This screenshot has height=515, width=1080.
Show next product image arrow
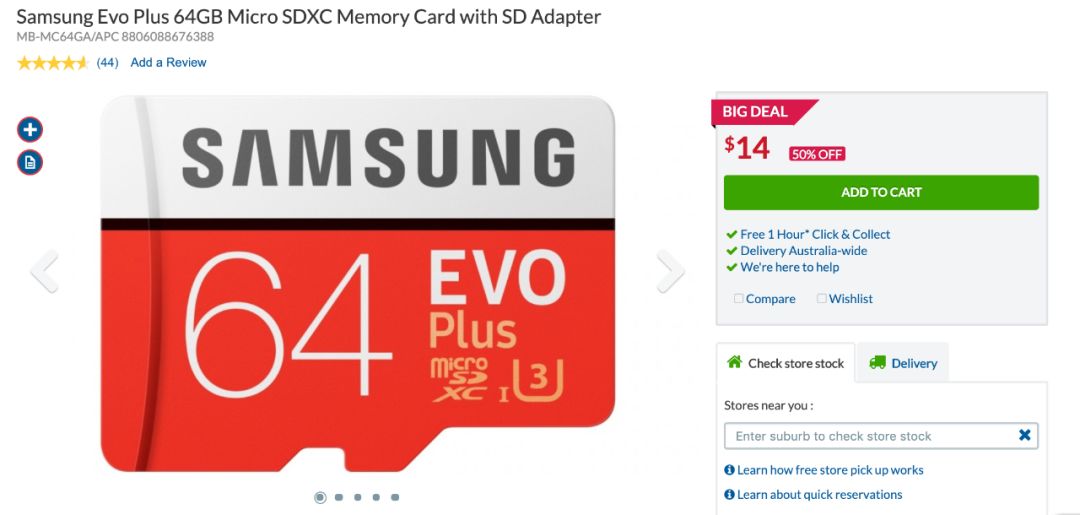click(670, 271)
